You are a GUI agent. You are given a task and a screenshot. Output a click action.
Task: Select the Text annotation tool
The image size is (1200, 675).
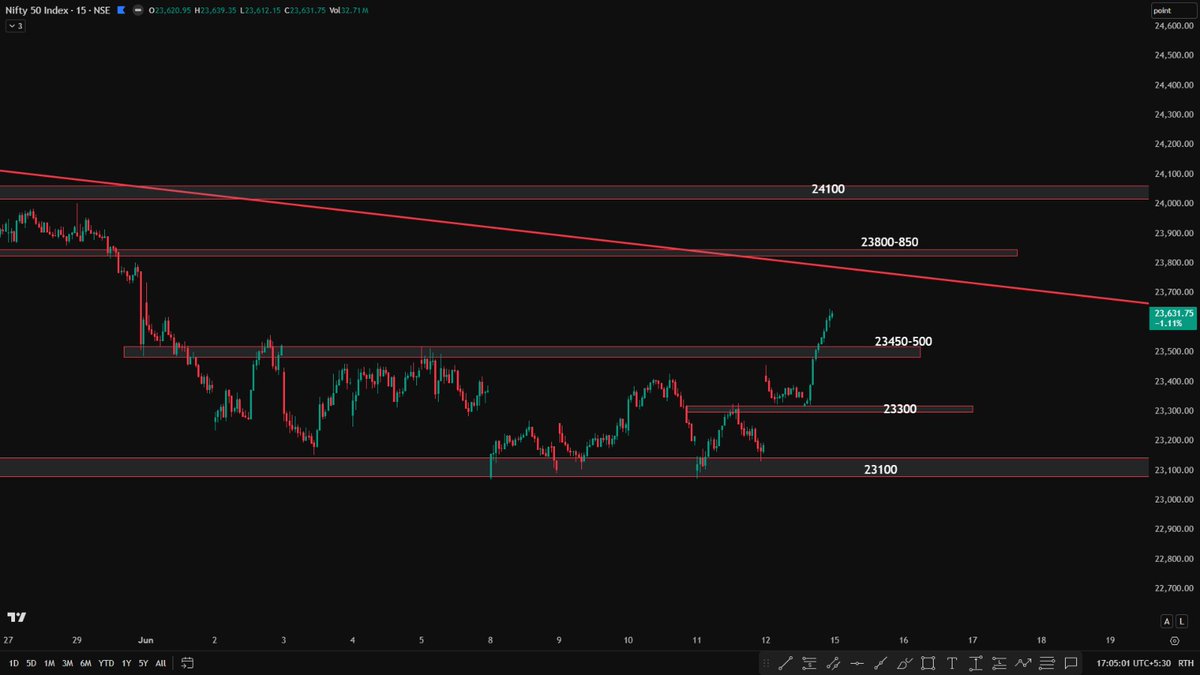click(952, 663)
